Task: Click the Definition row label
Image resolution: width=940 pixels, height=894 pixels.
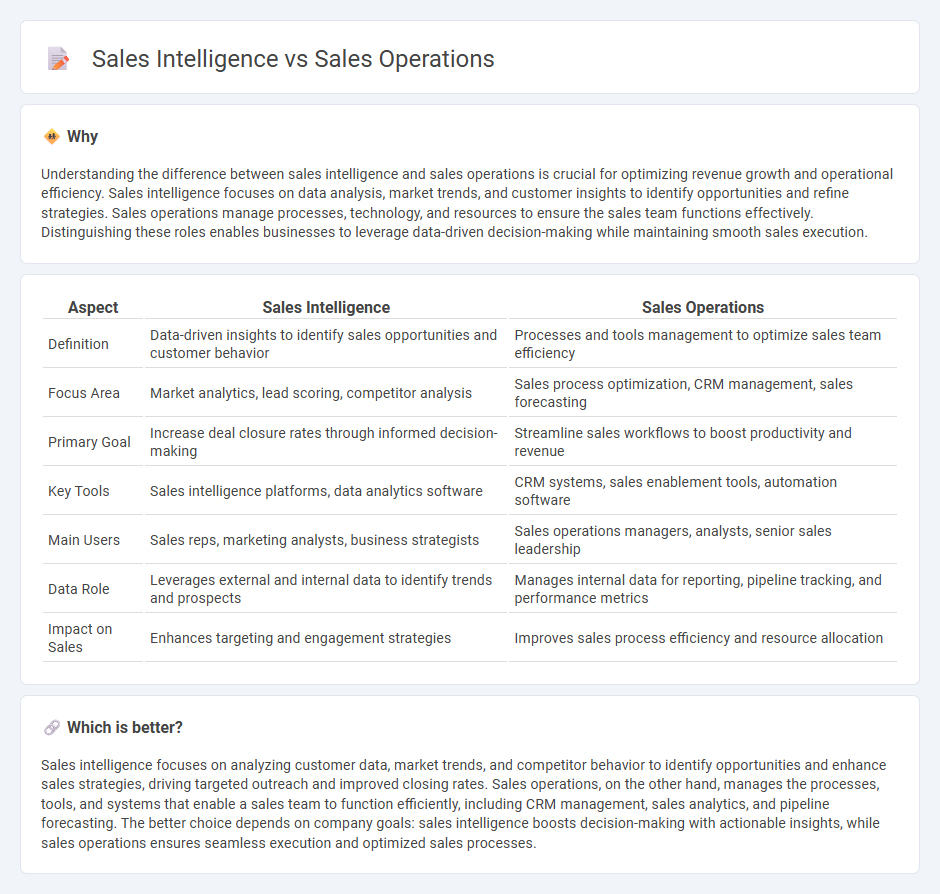Action: point(78,344)
